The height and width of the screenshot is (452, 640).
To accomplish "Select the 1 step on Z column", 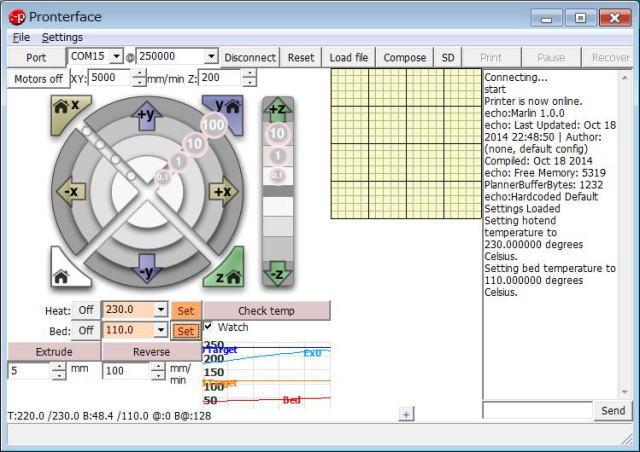I will tap(278, 156).
